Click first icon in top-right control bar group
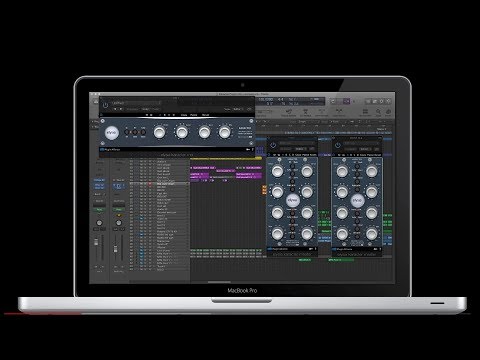480x360 pixels. tap(368, 101)
